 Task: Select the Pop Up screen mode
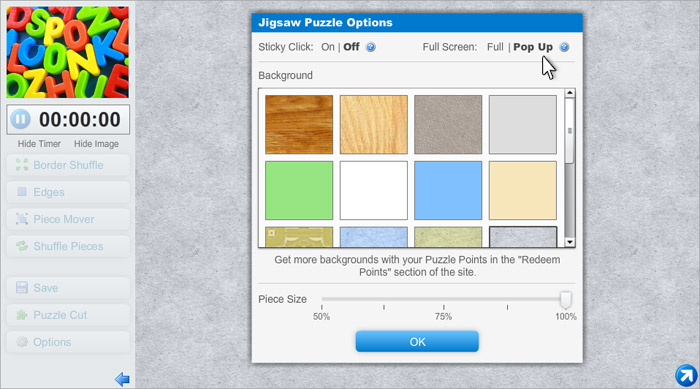click(x=533, y=47)
